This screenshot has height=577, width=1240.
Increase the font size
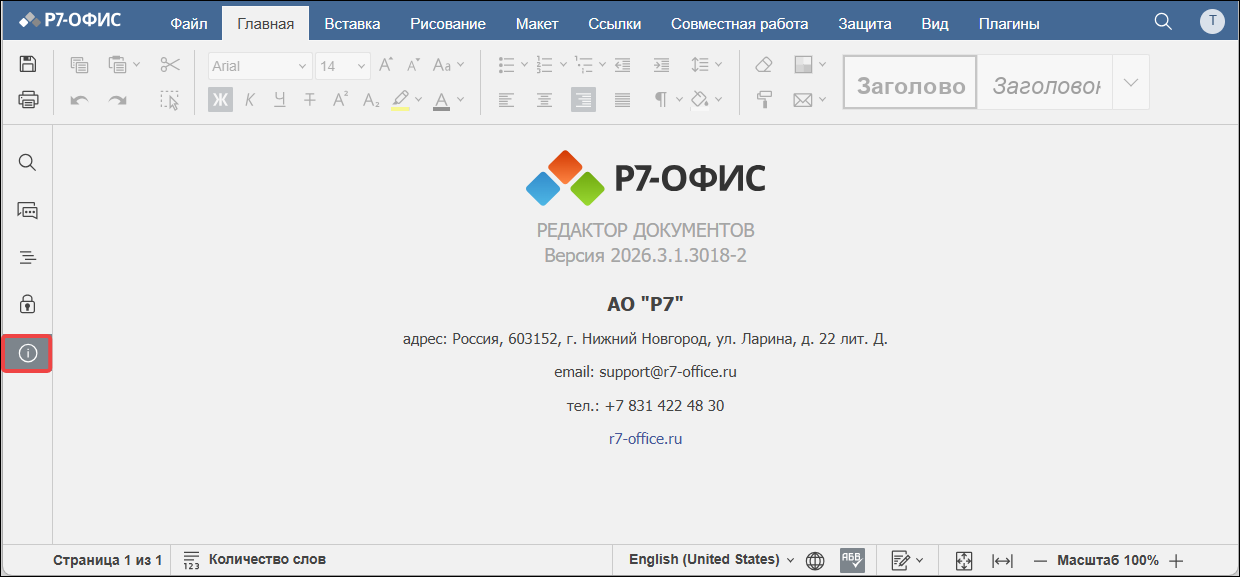pyautogui.click(x=386, y=65)
